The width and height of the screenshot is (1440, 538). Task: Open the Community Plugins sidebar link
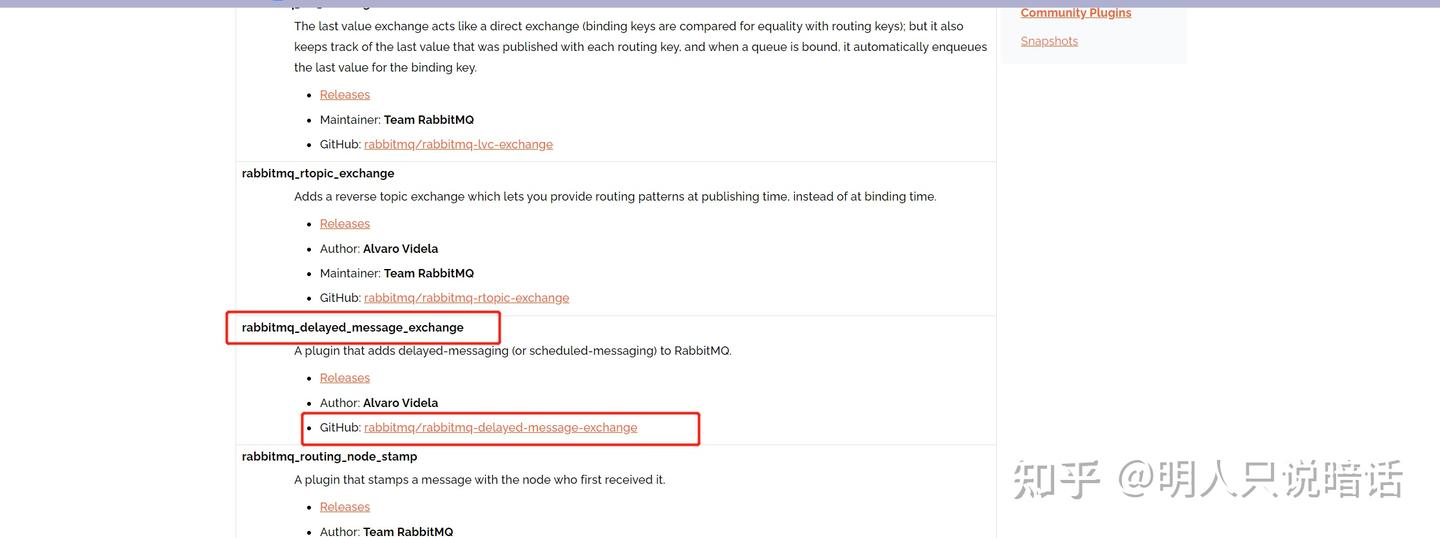pyautogui.click(x=1075, y=13)
